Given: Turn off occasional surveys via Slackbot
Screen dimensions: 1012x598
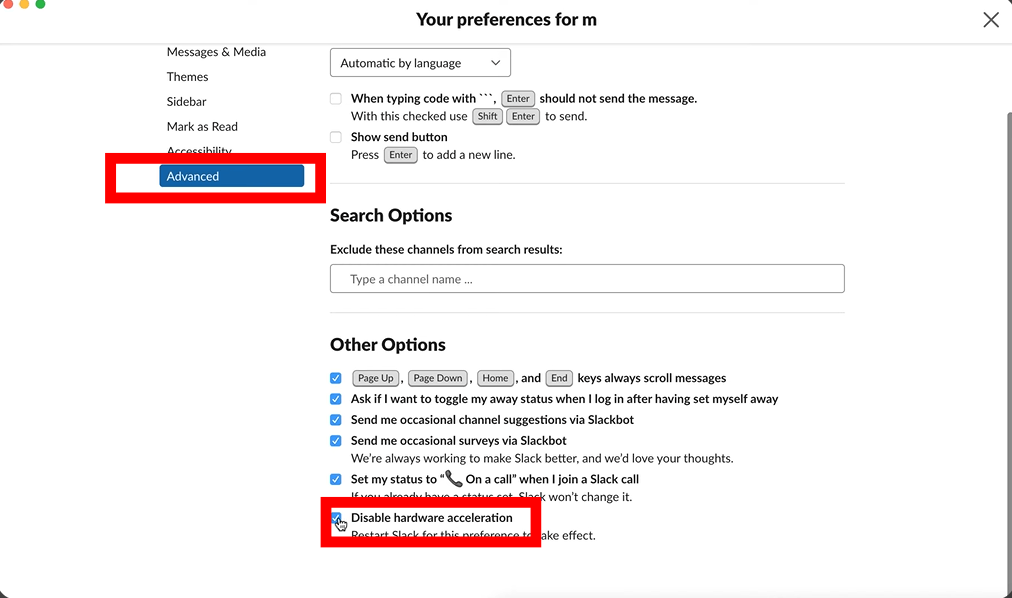Looking at the screenshot, I should click(336, 441).
